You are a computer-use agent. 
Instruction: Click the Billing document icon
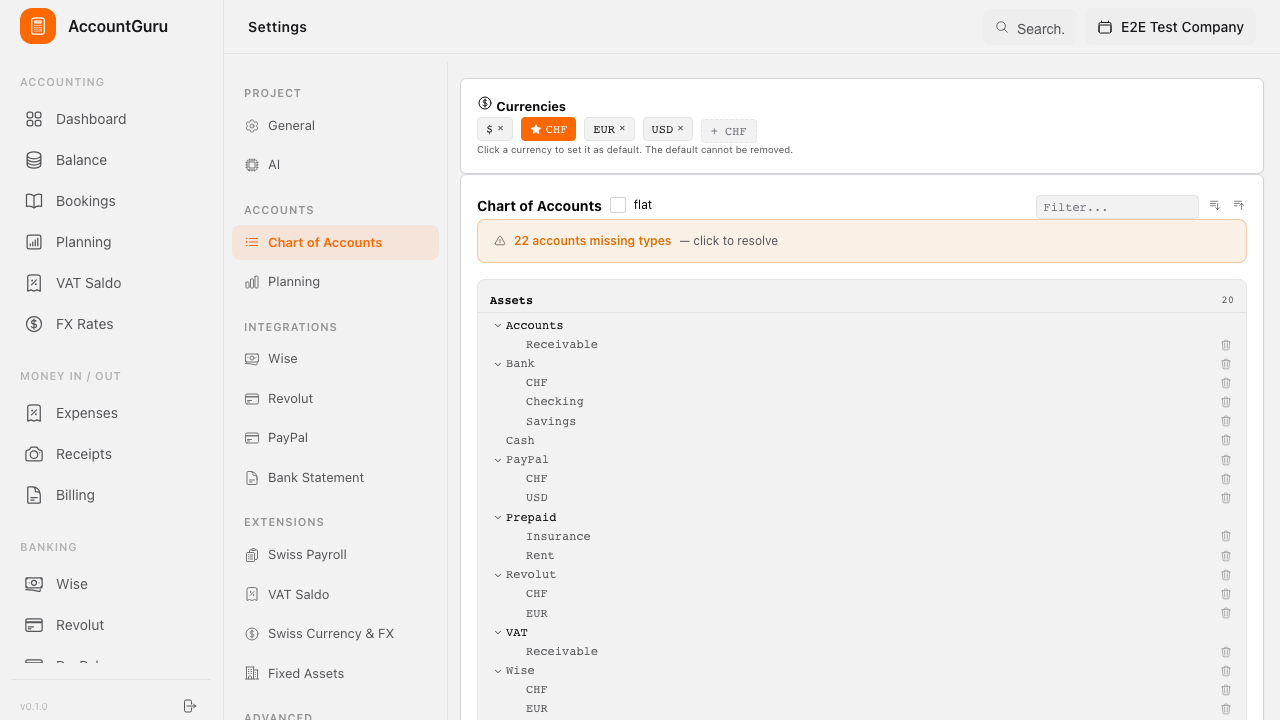pyautogui.click(x=34, y=495)
